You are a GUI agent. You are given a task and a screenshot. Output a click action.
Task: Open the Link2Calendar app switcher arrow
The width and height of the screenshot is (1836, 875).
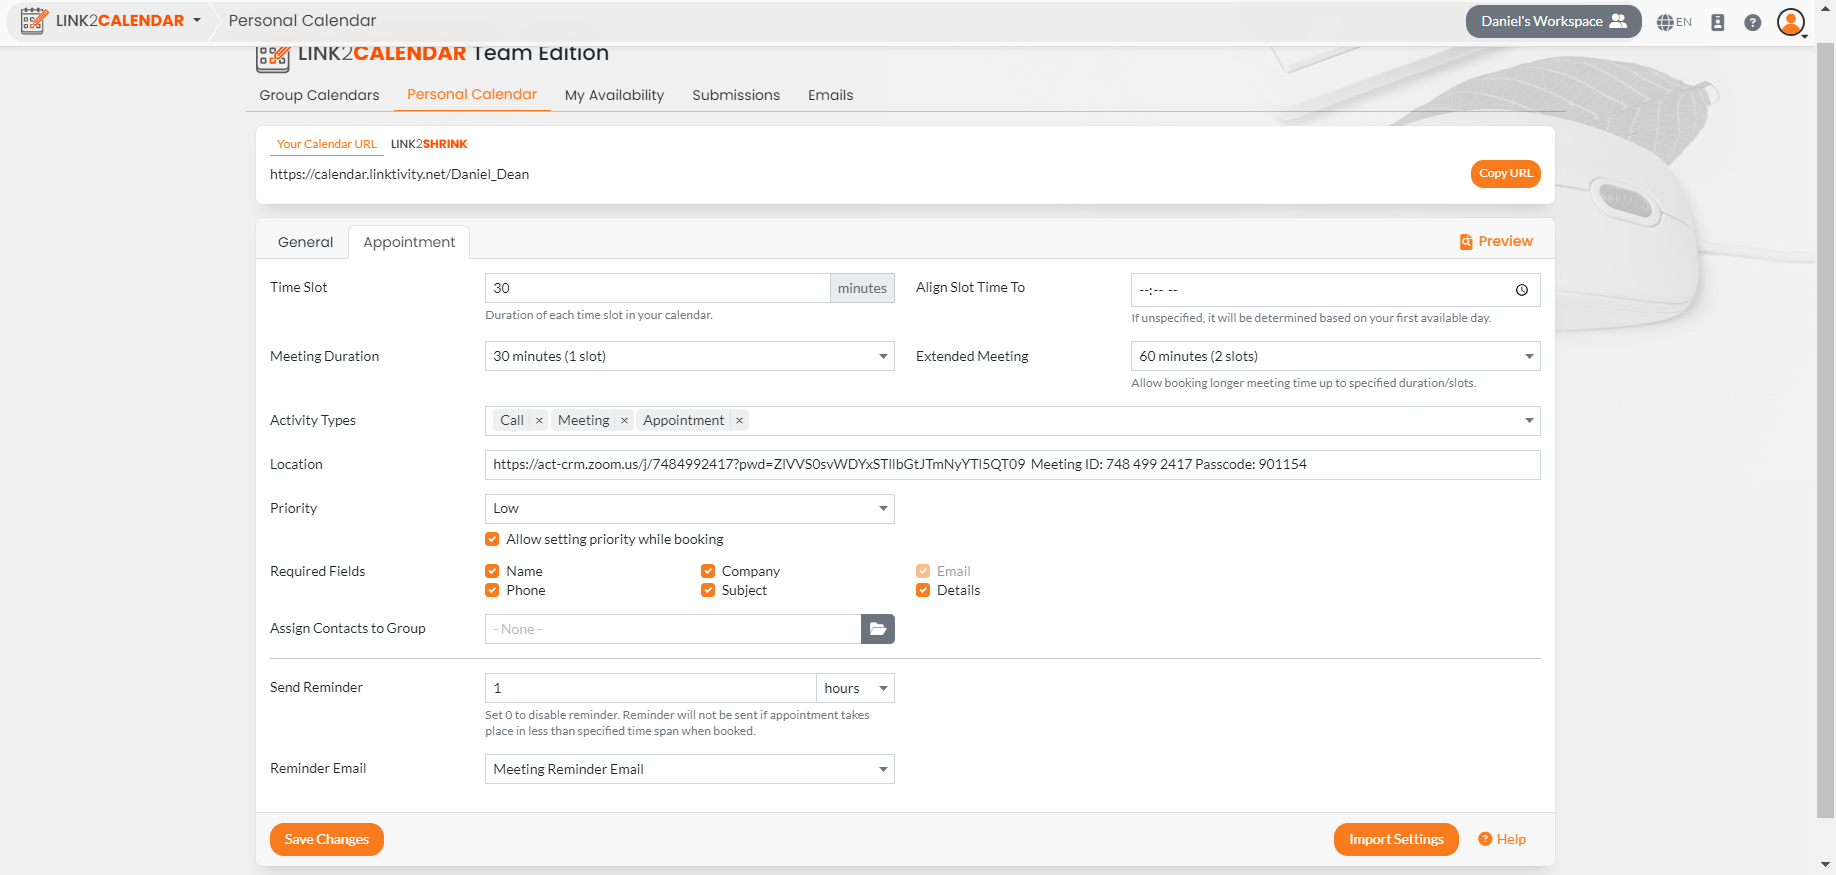[x=197, y=21]
